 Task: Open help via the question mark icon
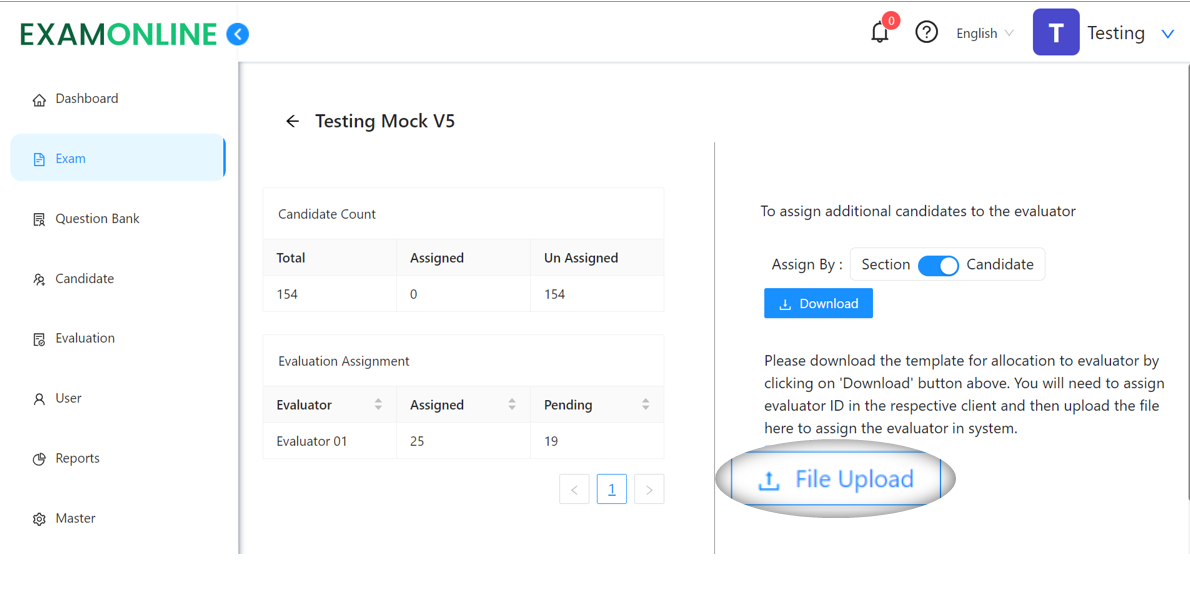[x=927, y=32]
